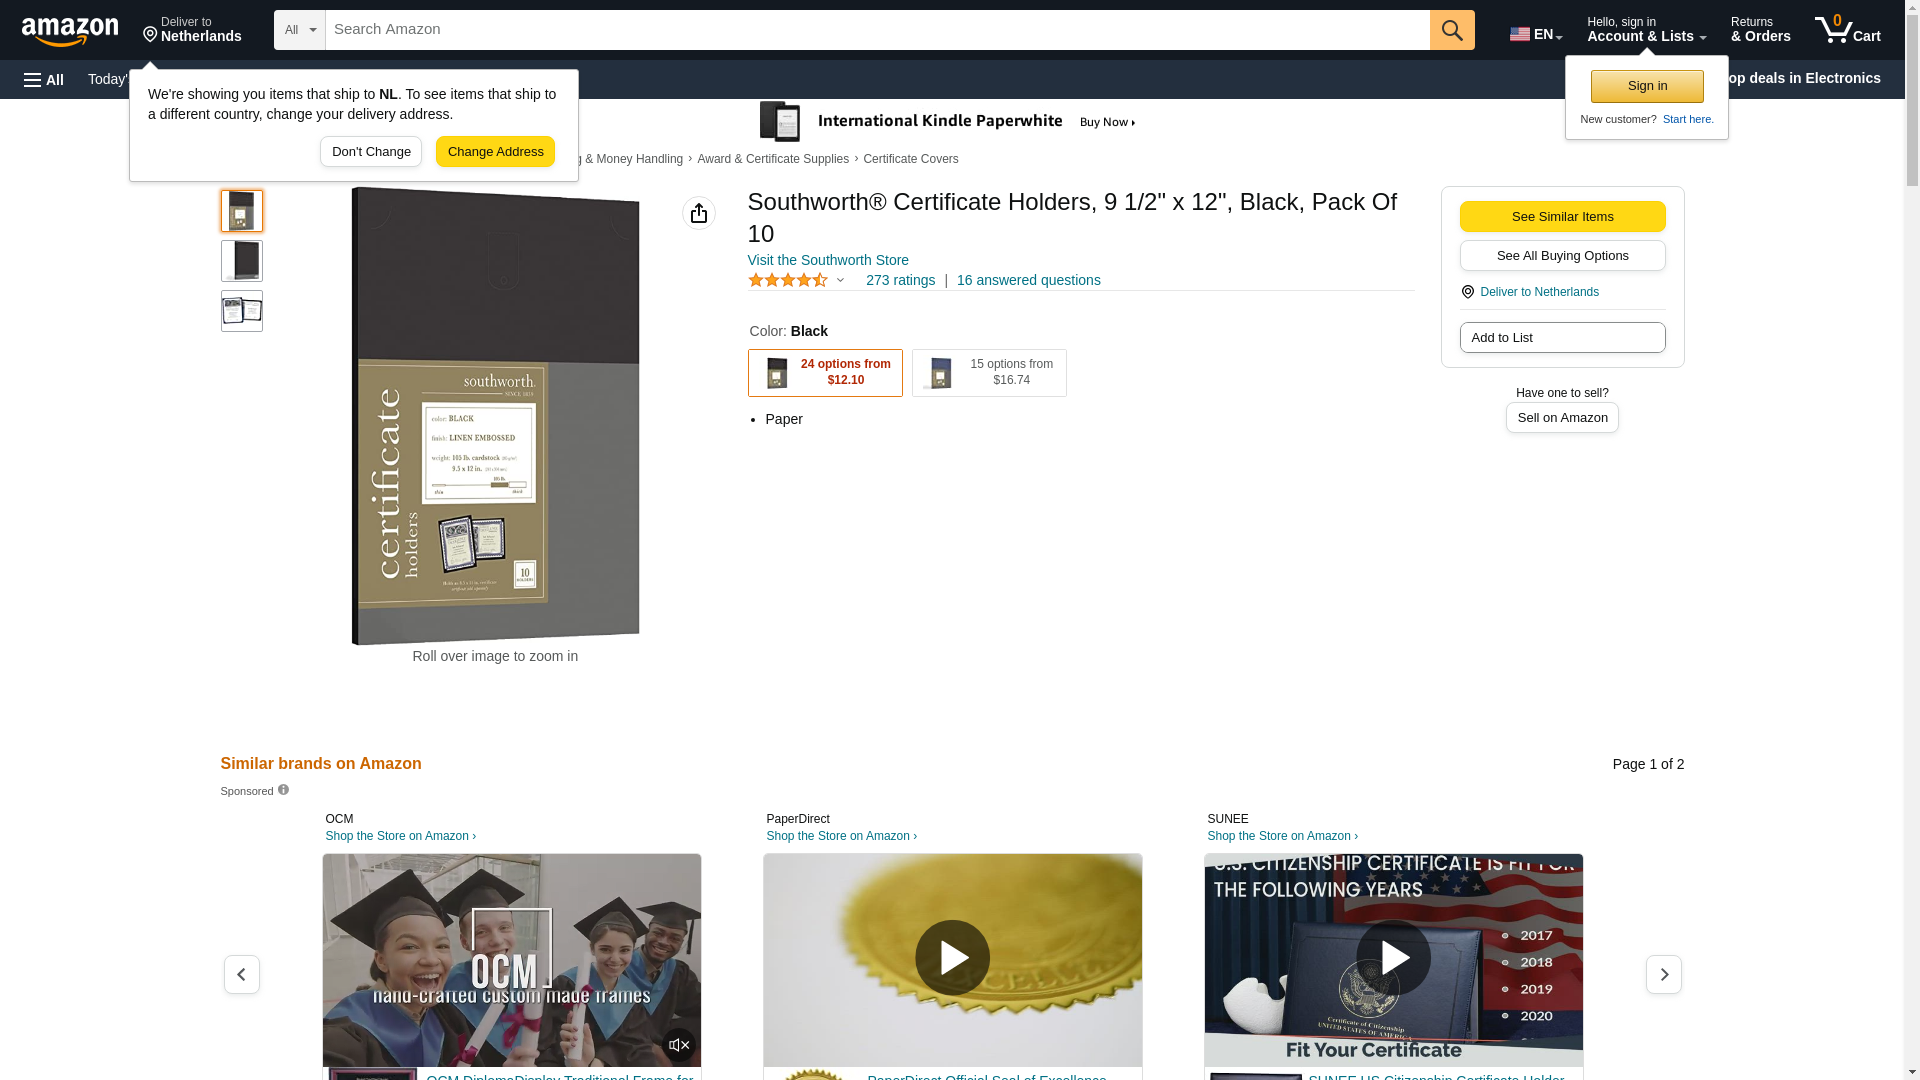Click the Amazon logo

tap(70, 31)
